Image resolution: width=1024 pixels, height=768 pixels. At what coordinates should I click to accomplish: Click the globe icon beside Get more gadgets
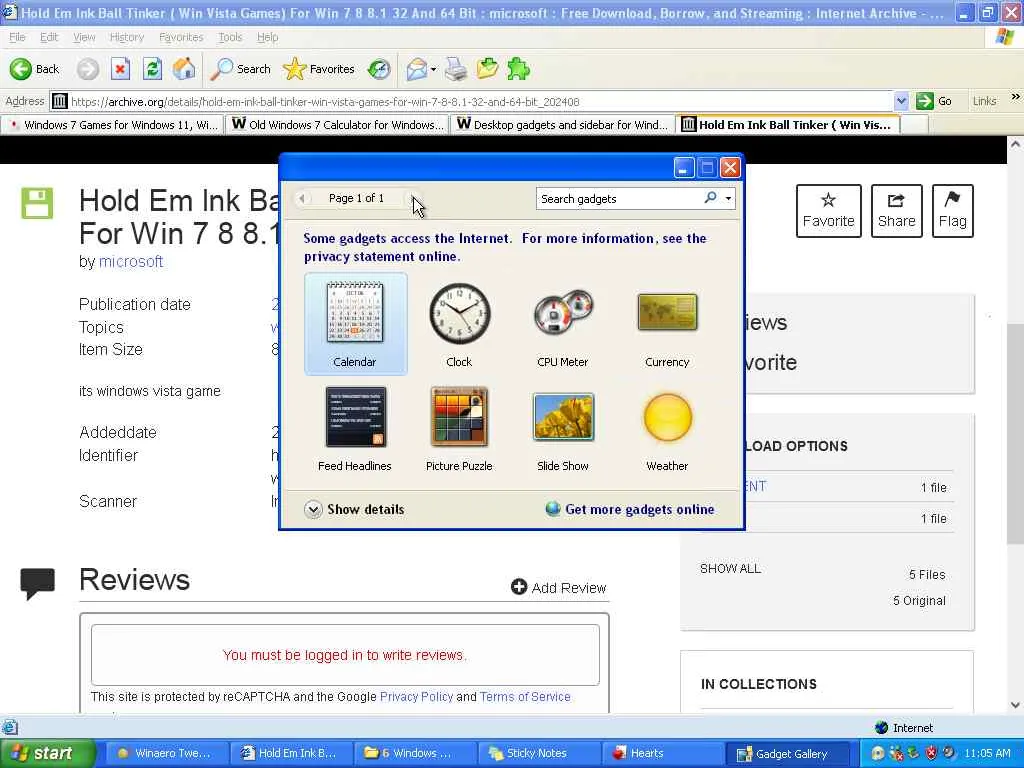click(553, 509)
